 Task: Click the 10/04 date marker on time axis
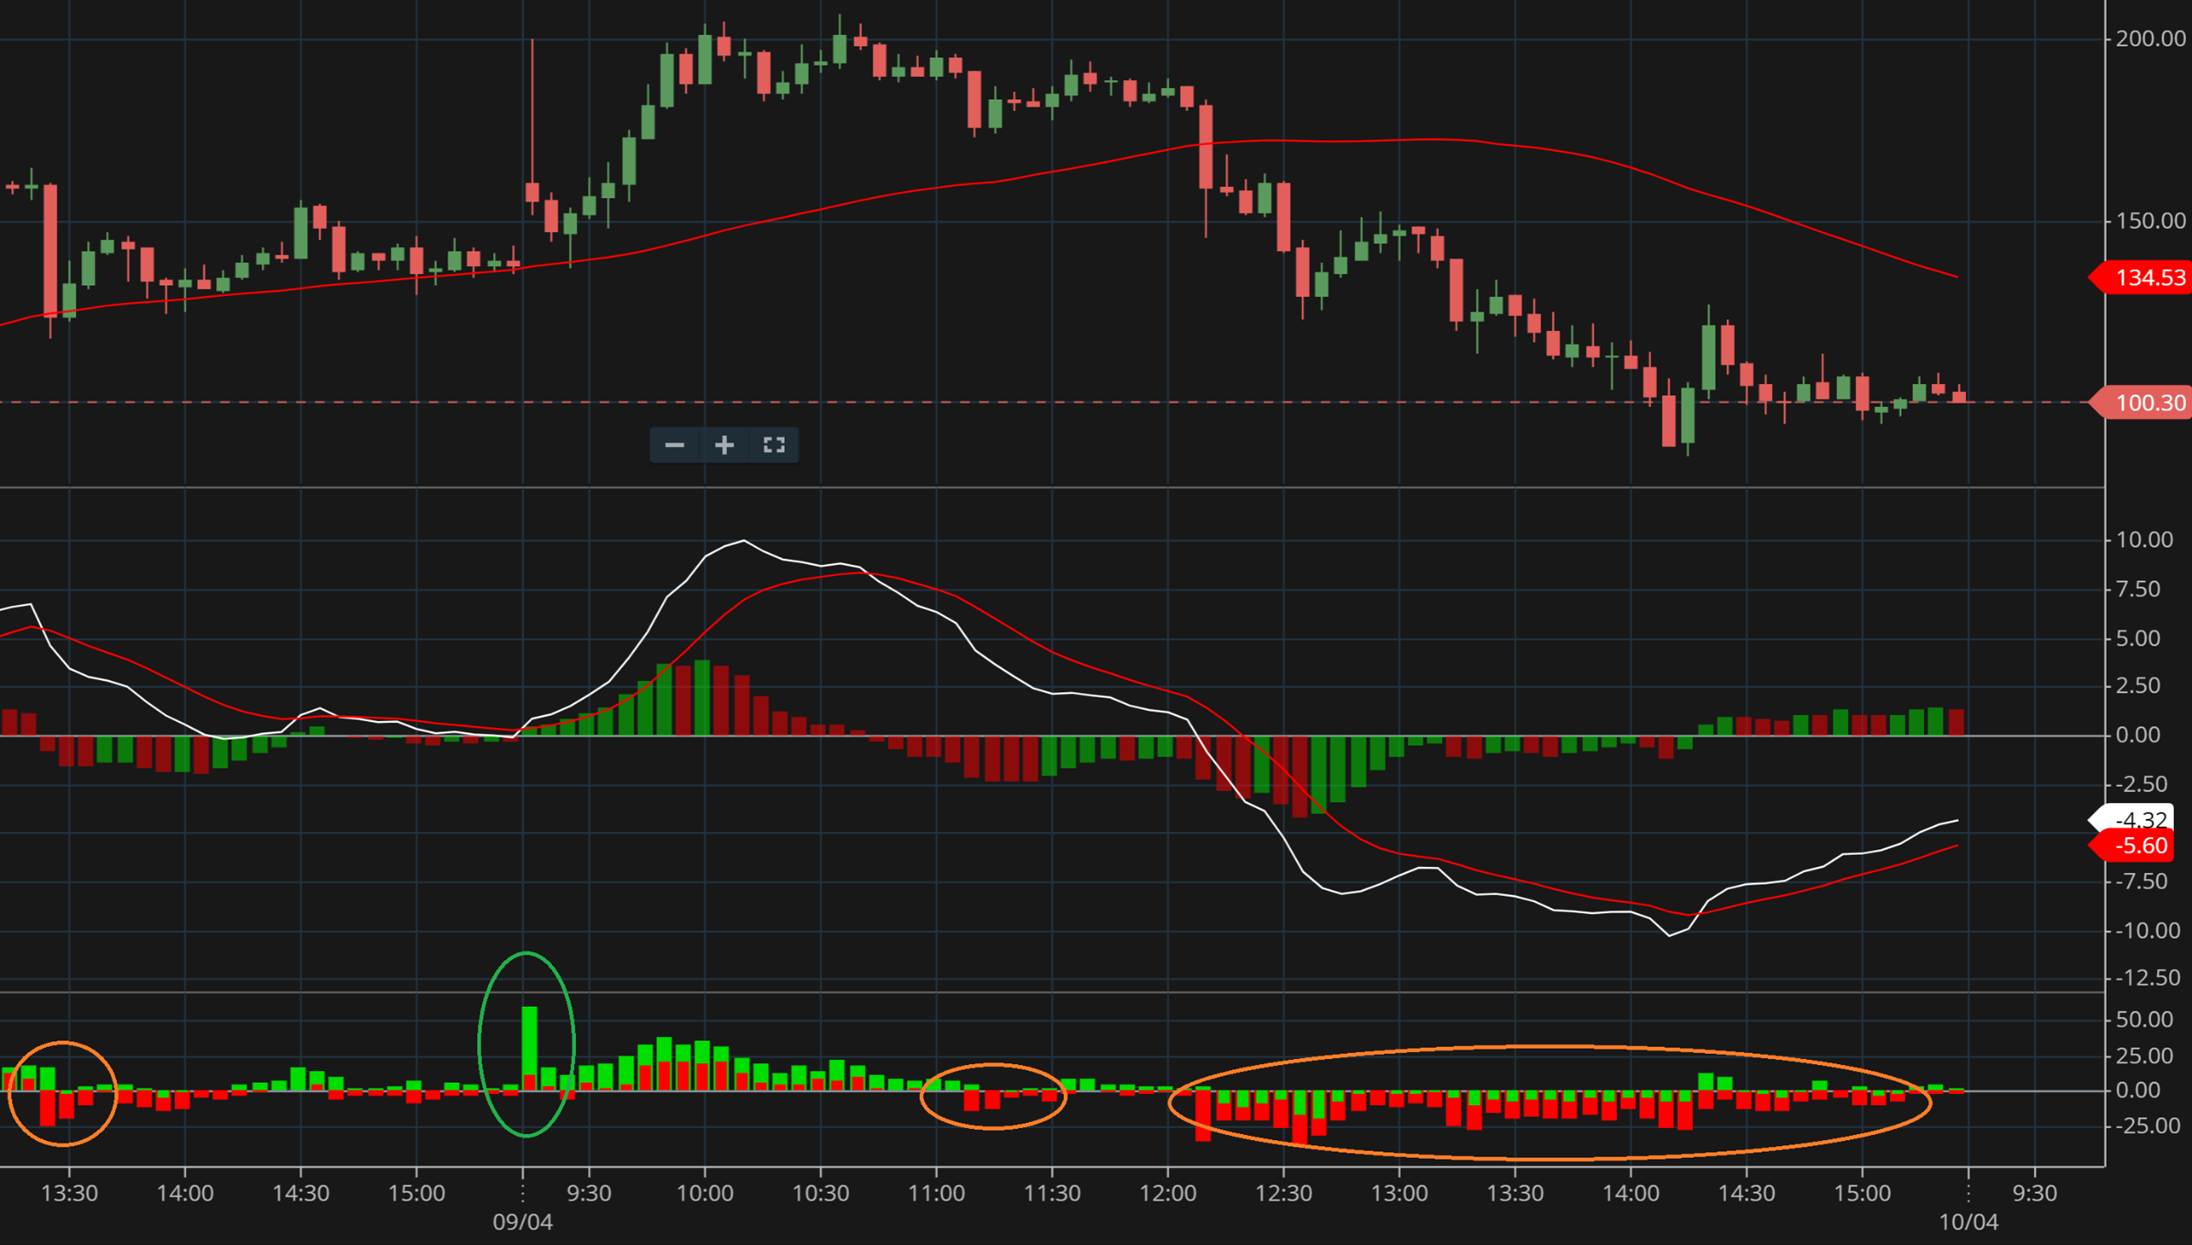point(1968,1222)
